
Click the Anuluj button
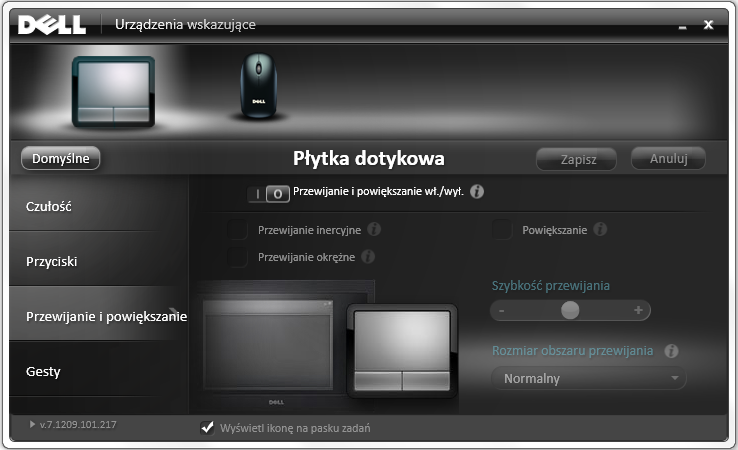[x=668, y=159]
